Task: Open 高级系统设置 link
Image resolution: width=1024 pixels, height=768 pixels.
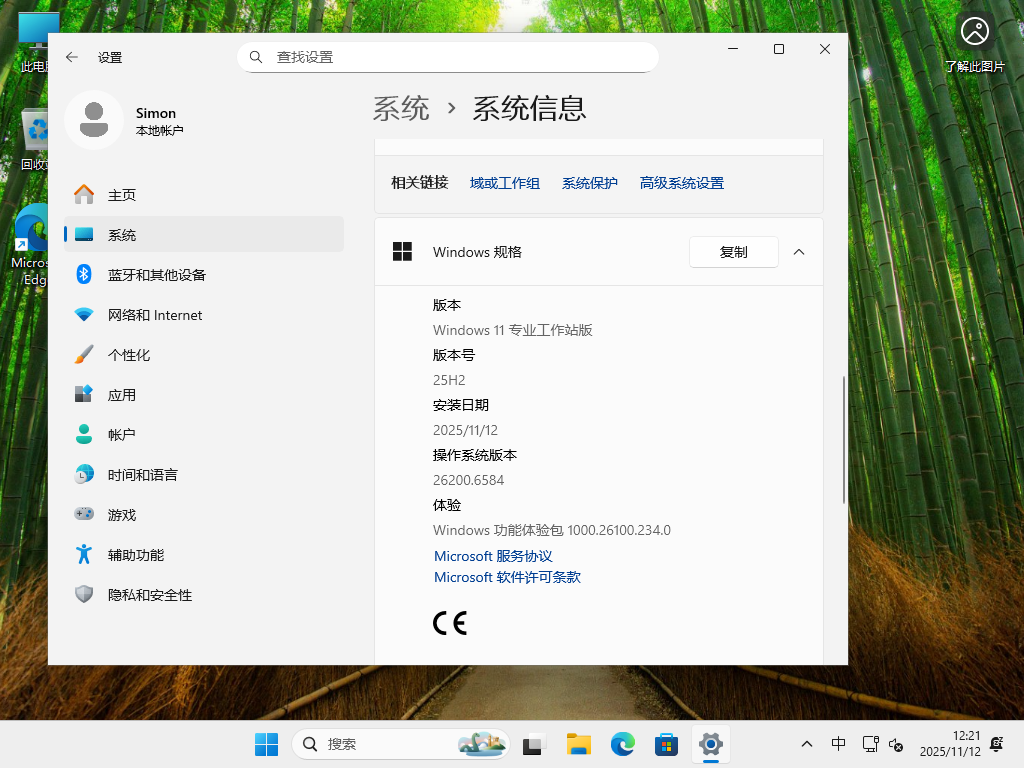Action: pyautogui.click(x=681, y=183)
